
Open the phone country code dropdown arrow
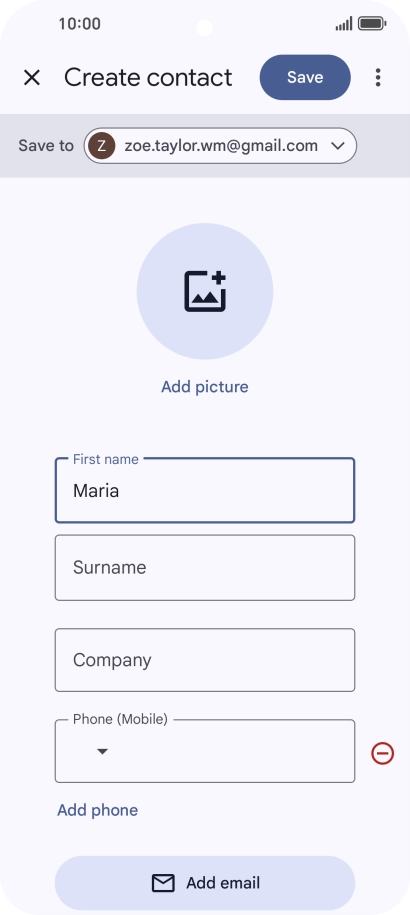[x=102, y=752]
